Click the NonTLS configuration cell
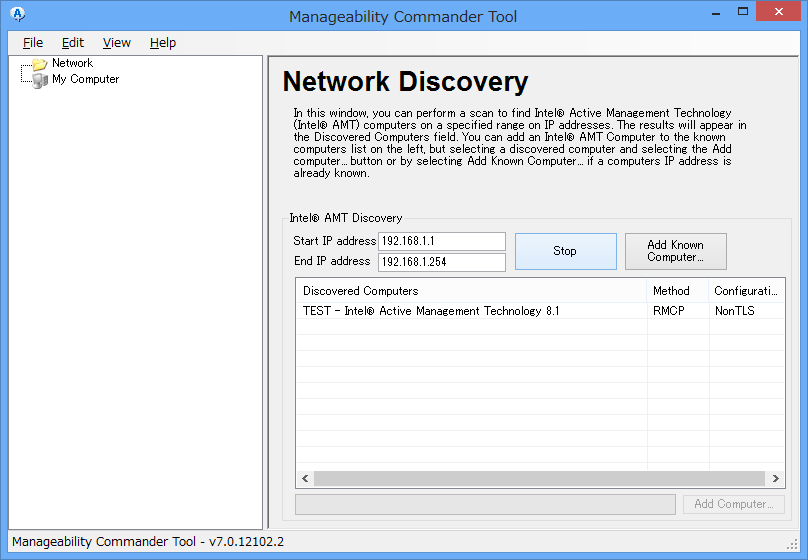The image size is (808, 560). click(x=735, y=311)
